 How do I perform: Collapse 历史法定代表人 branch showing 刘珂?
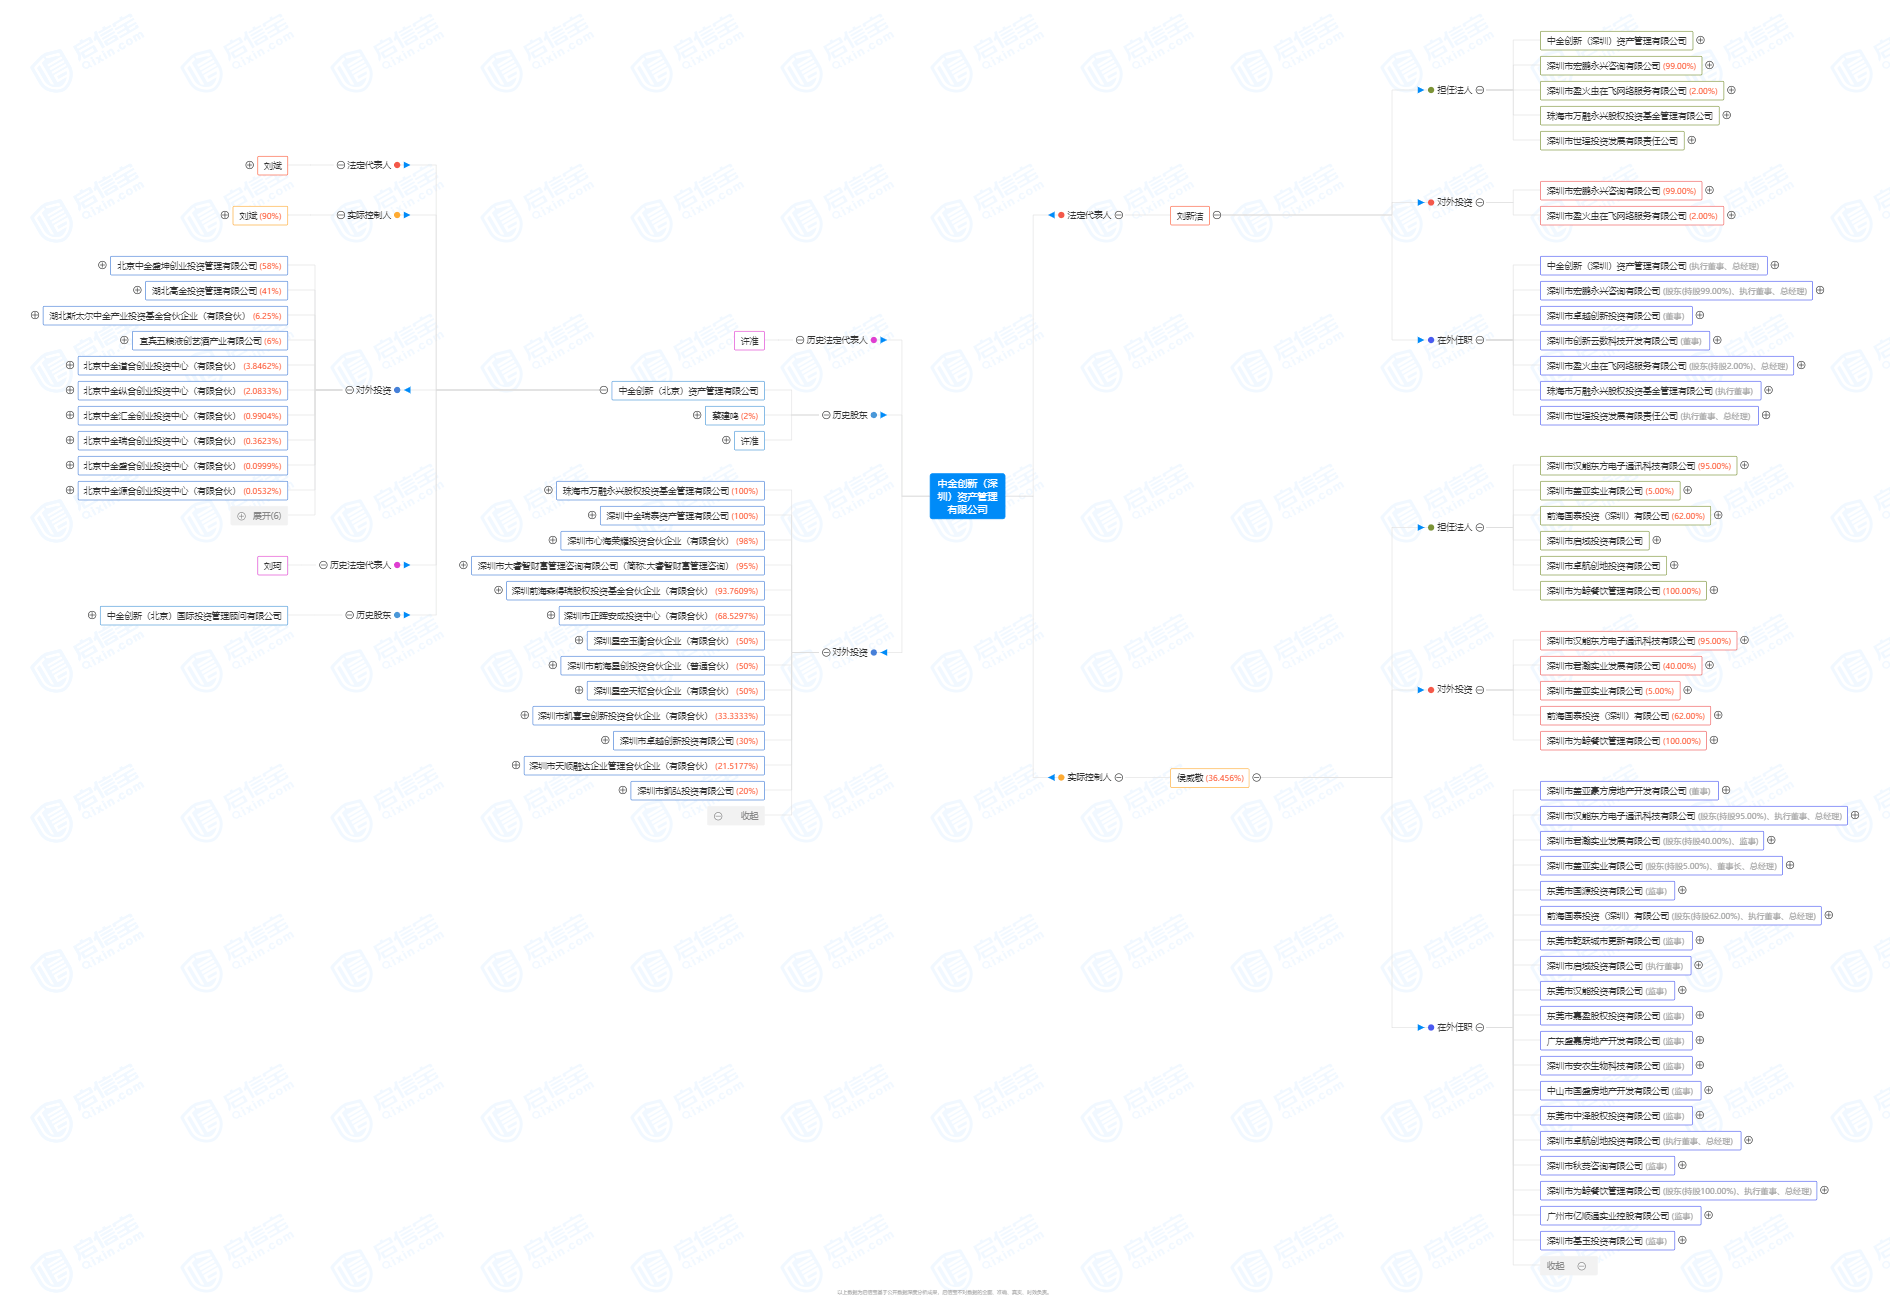click(x=323, y=565)
